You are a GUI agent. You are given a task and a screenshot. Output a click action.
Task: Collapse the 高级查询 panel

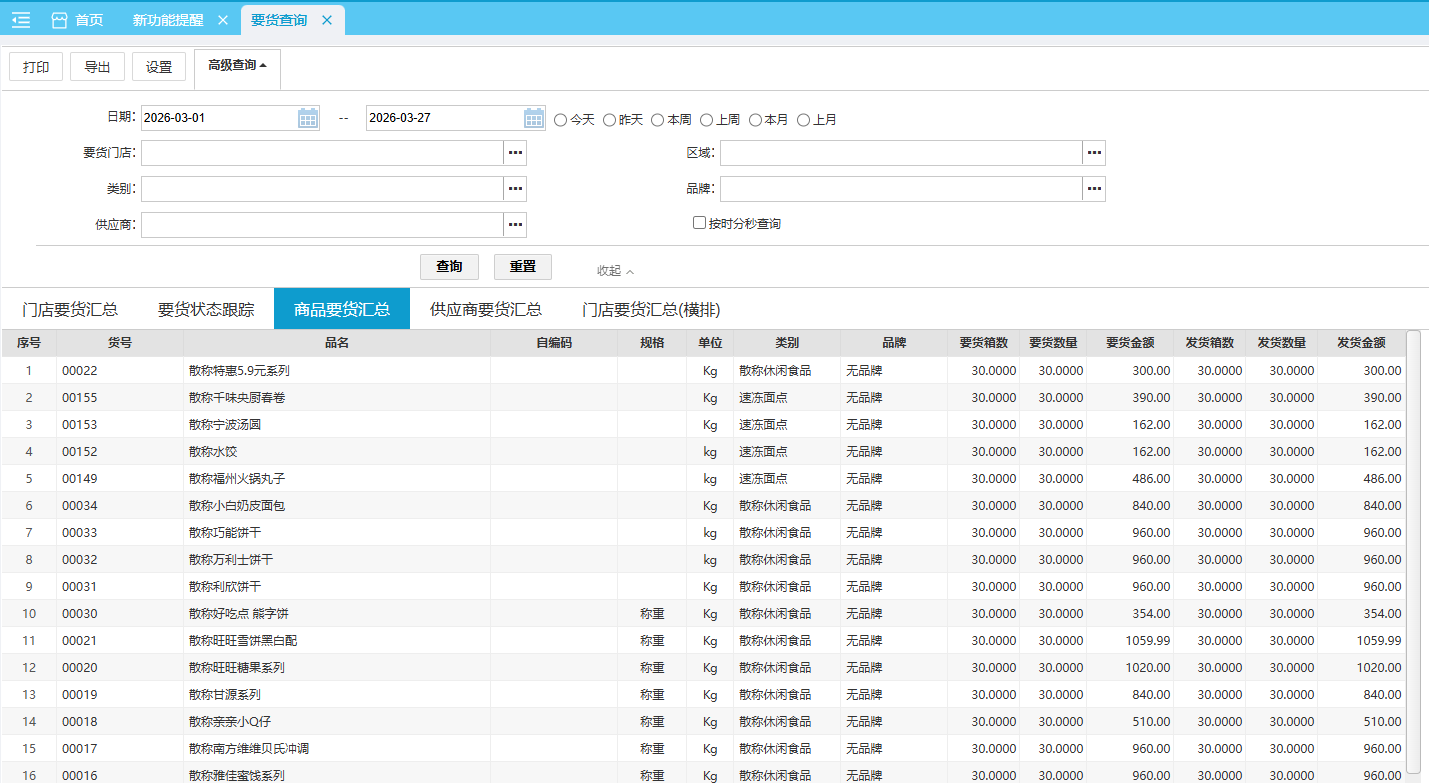click(x=237, y=66)
